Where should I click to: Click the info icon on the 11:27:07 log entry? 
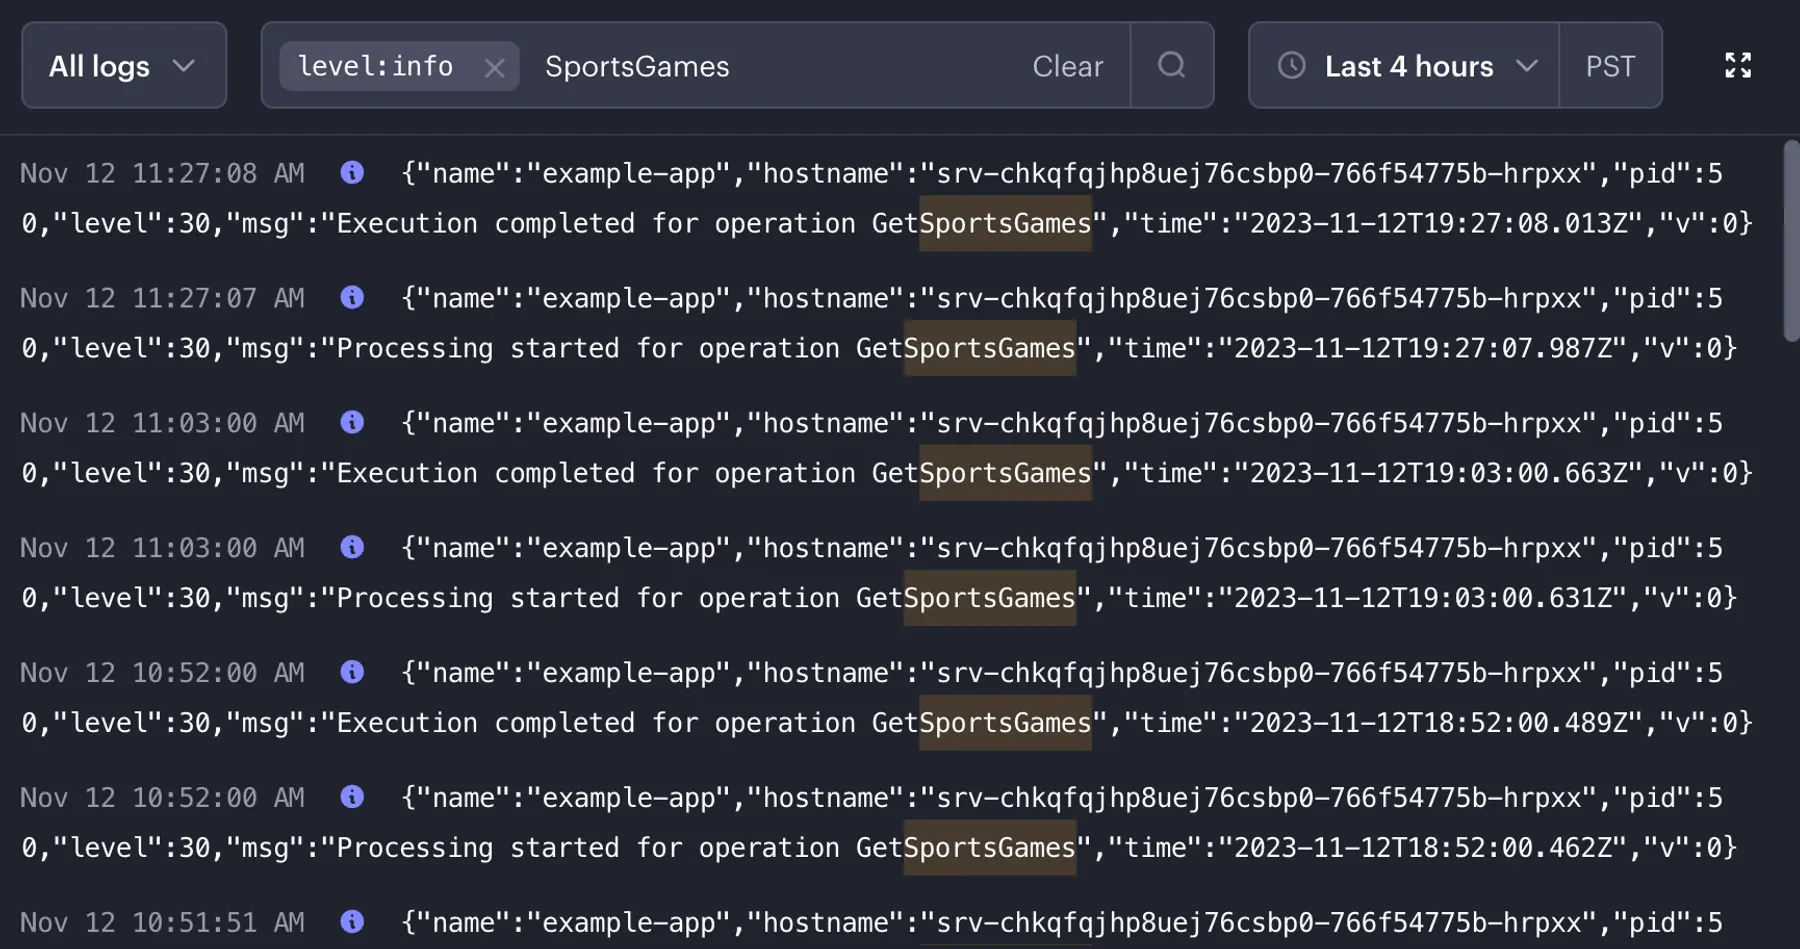tap(352, 297)
